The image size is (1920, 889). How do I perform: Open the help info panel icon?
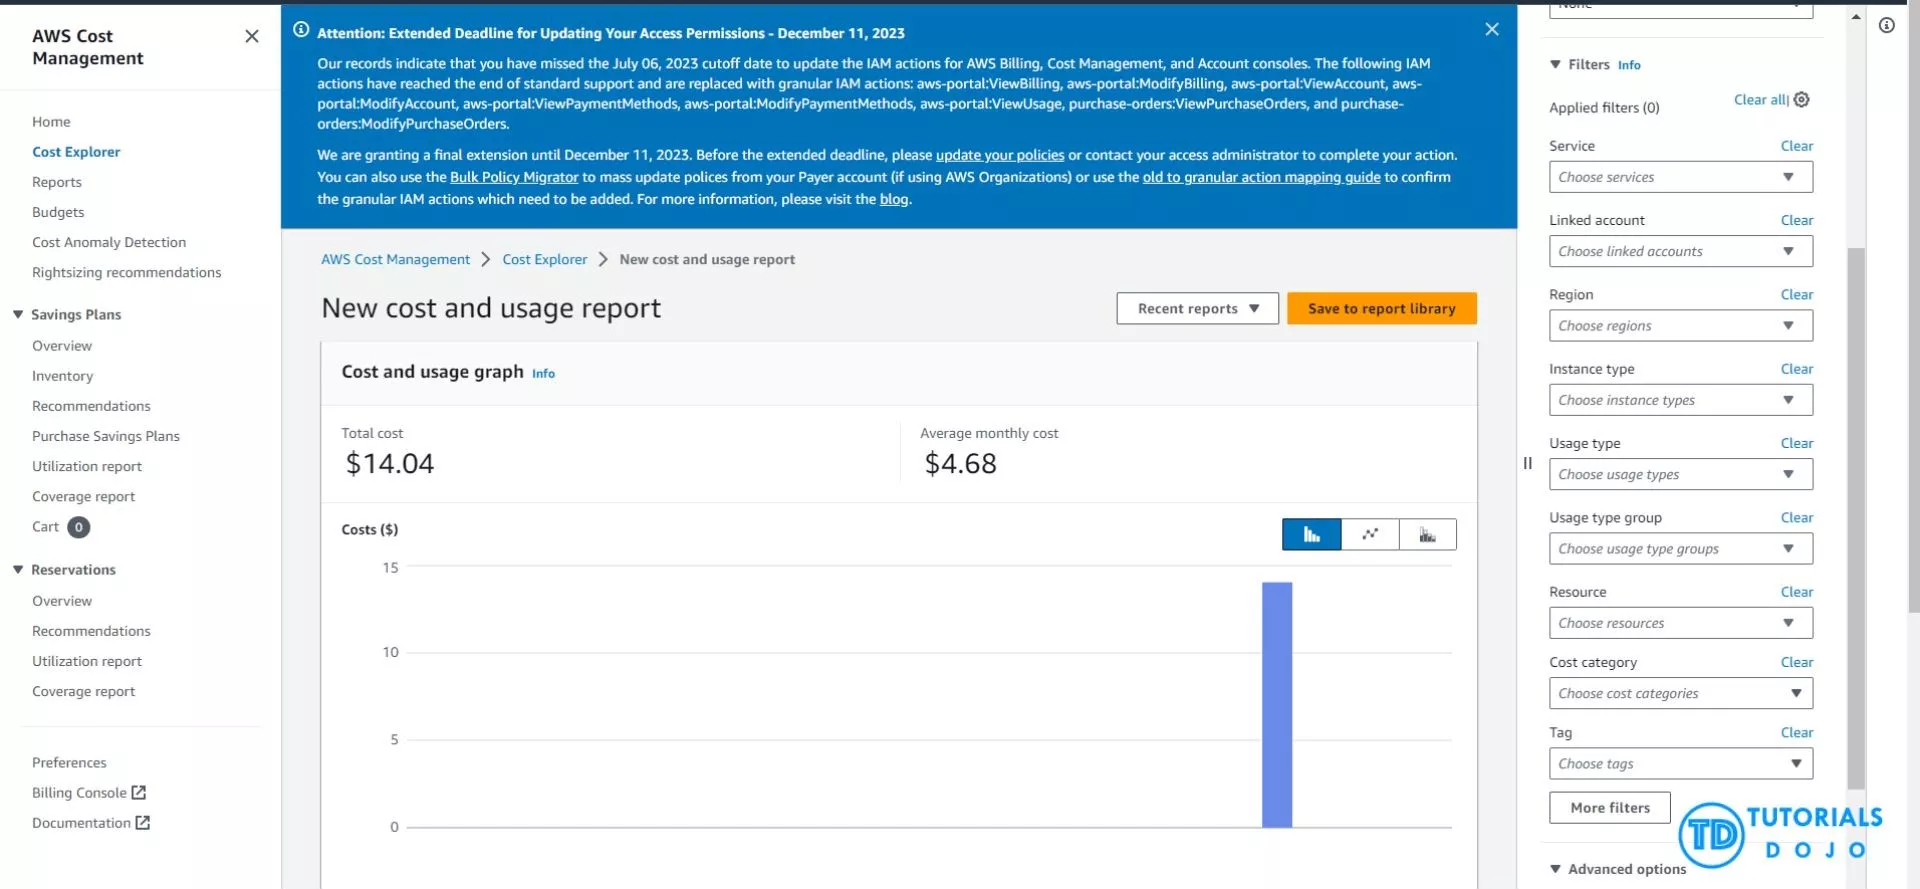(x=1887, y=25)
